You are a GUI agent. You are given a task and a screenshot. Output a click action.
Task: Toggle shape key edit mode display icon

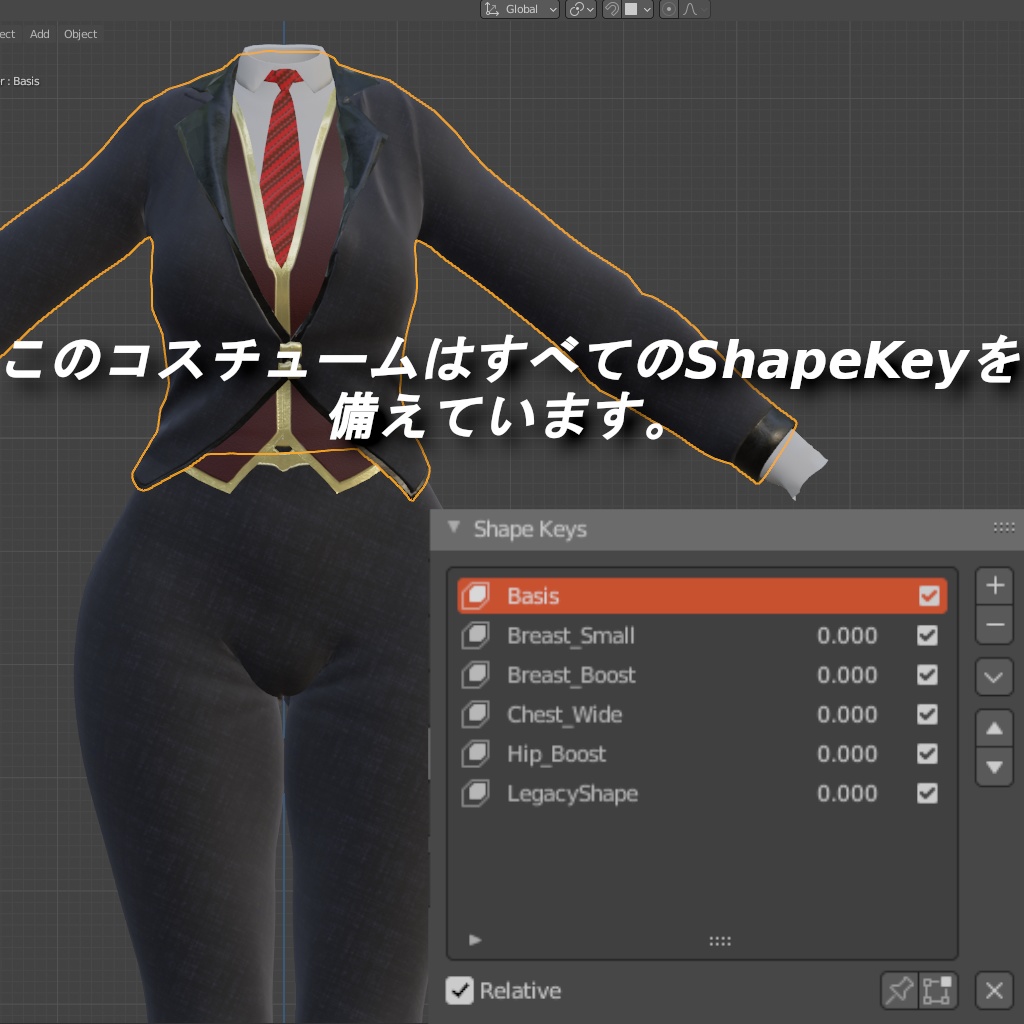click(937, 990)
